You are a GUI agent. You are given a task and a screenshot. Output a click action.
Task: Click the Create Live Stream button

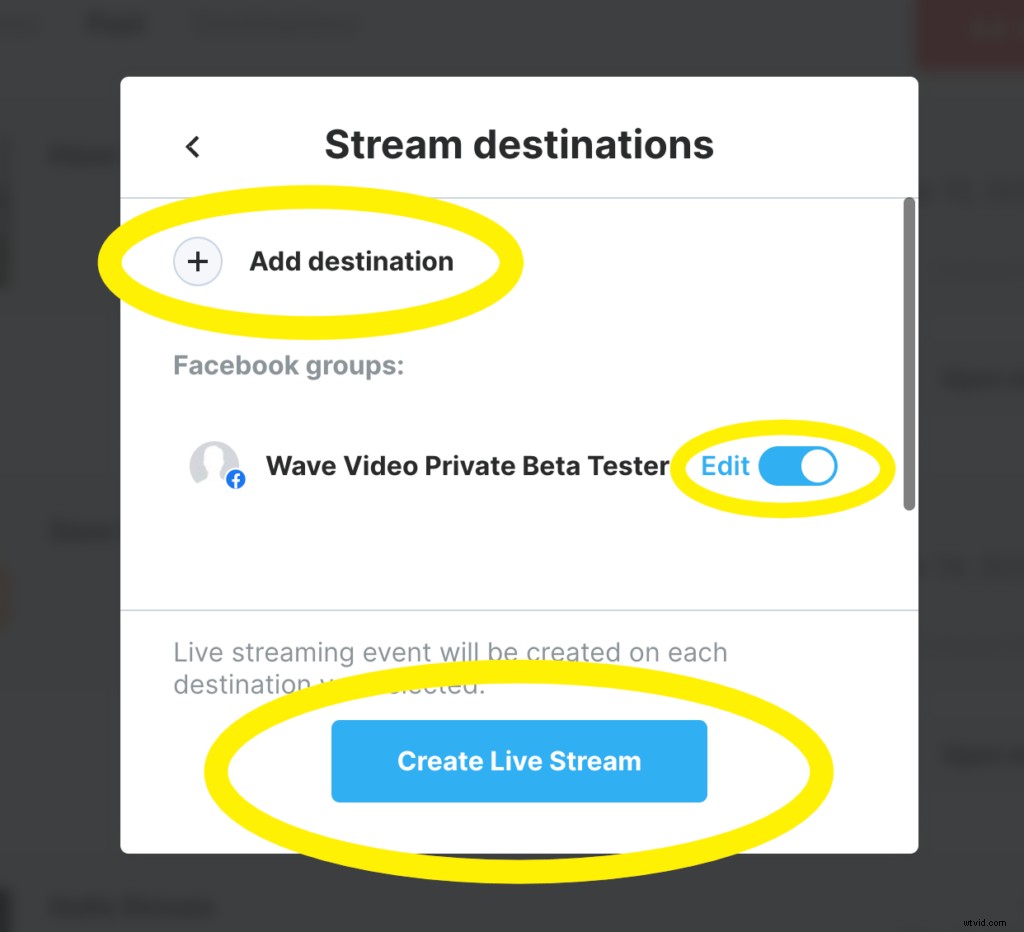point(519,761)
